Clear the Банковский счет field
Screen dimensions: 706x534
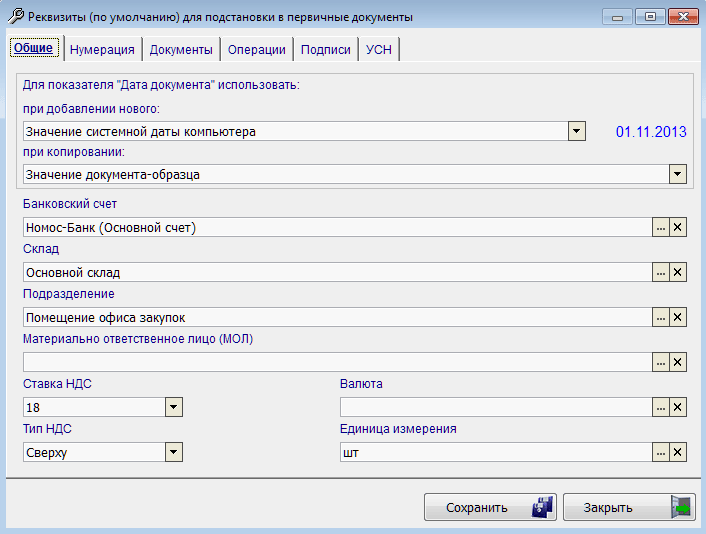tap(678, 227)
